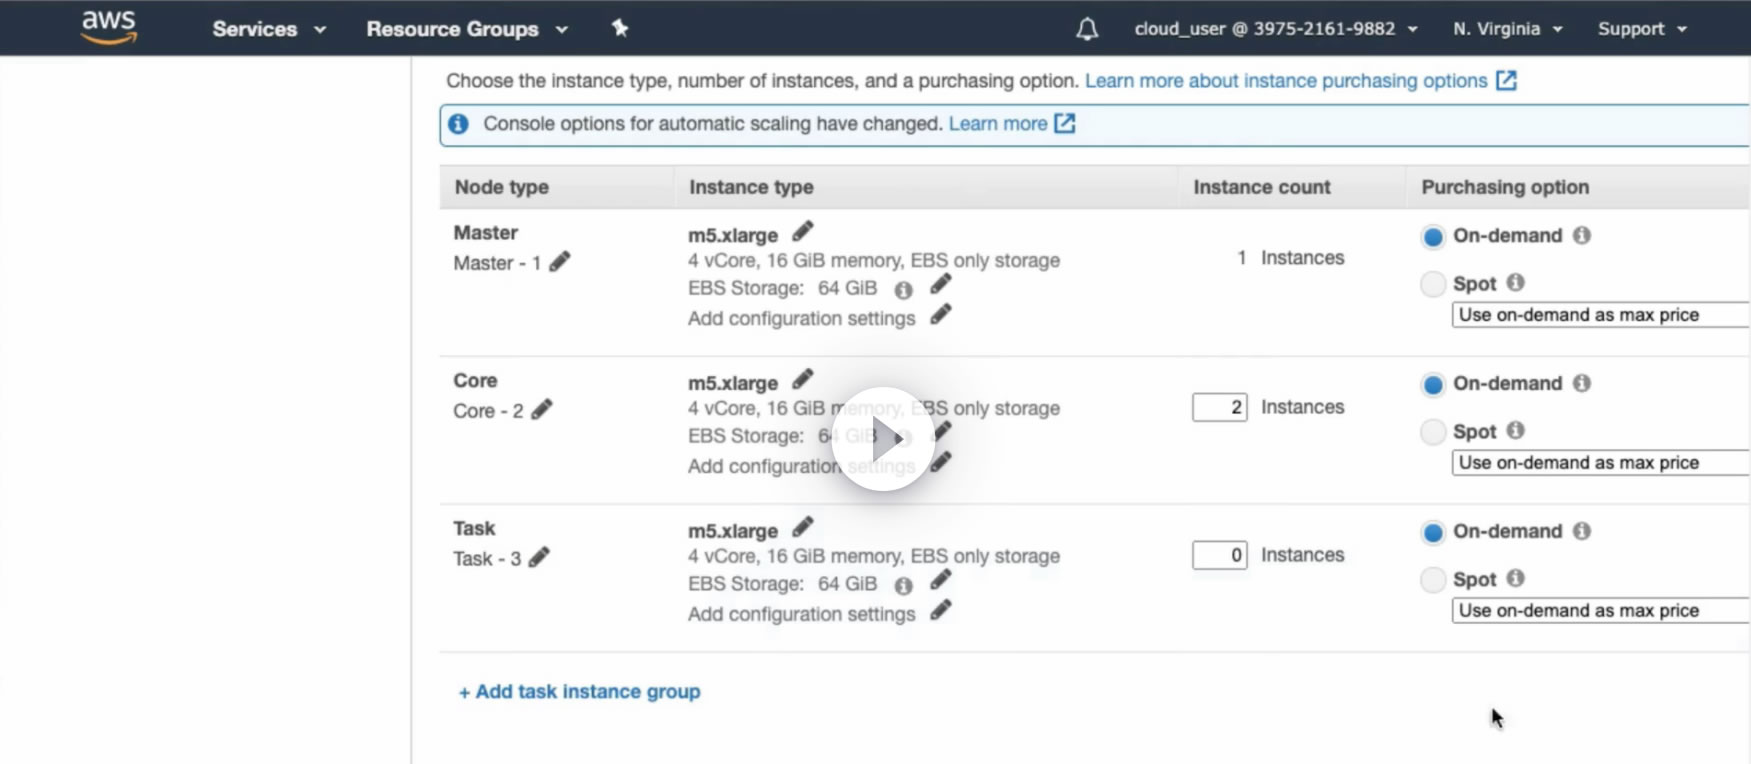Open the notifications bell
This screenshot has height=764, width=1751.
tap(1087, 29)
